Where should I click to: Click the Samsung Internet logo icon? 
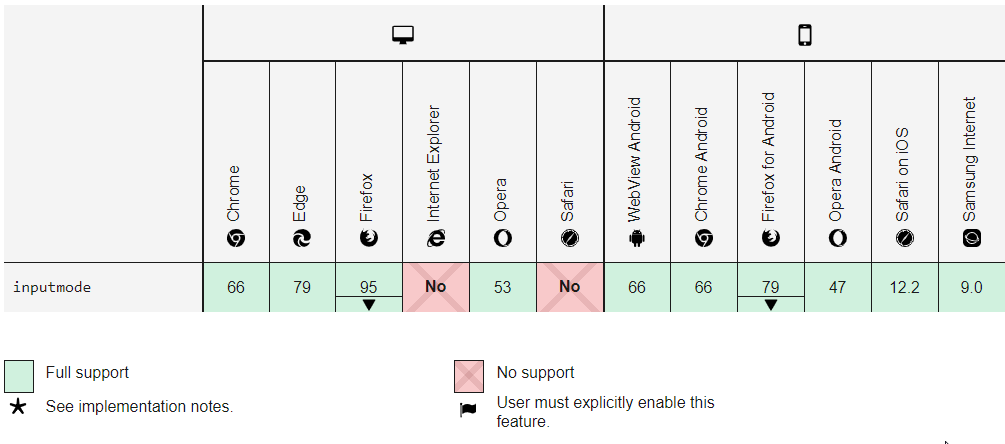971,238
